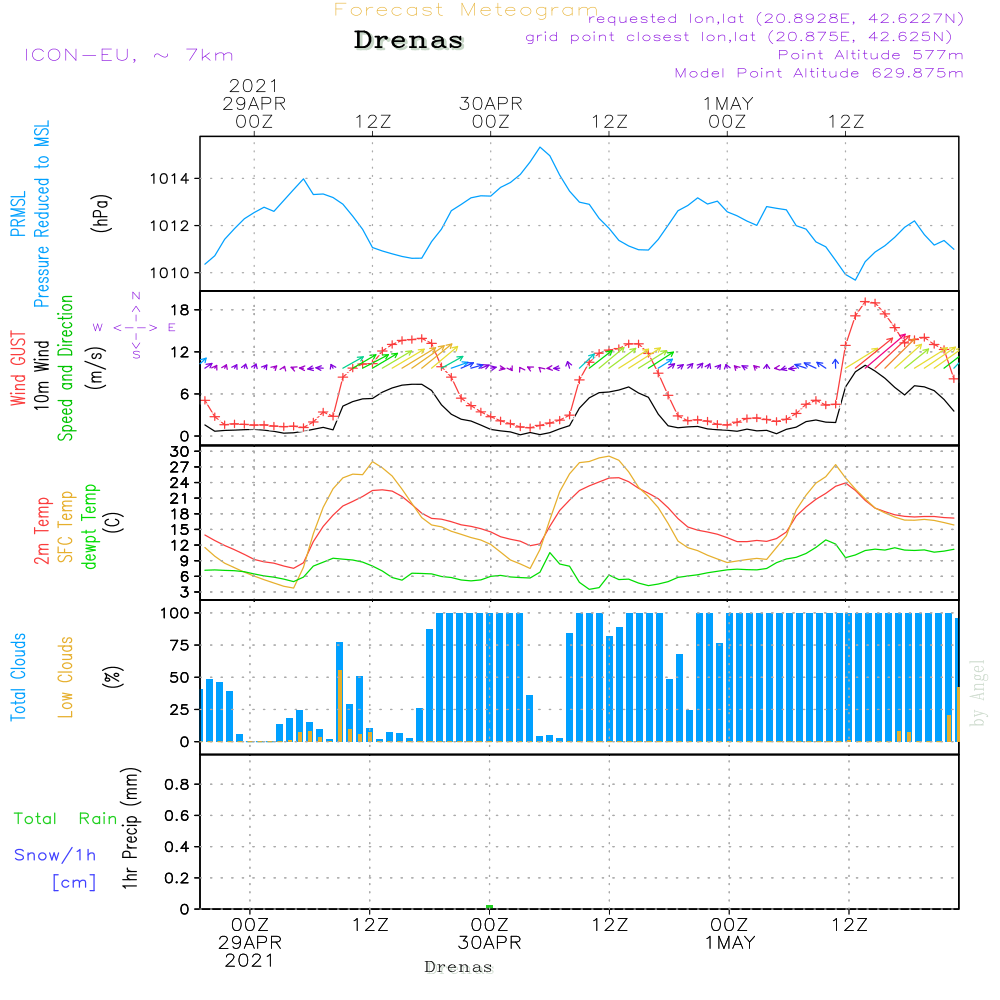Click the Model Point Altitude text
The width and height of the screenshot is (1000, 1000).
(x=819, y=73)
